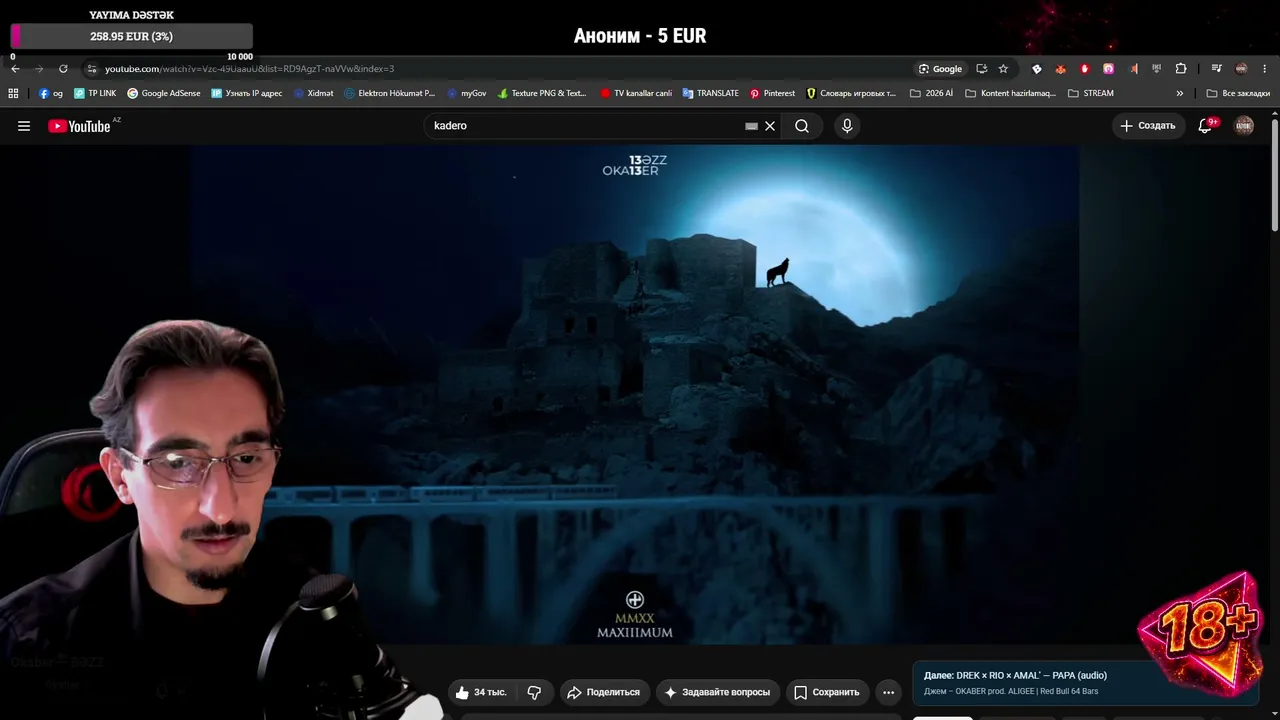The height and width of the screenshot is (720, 1280).
Task: Open the Google AdSense bookmark
Action: point(164,93)
